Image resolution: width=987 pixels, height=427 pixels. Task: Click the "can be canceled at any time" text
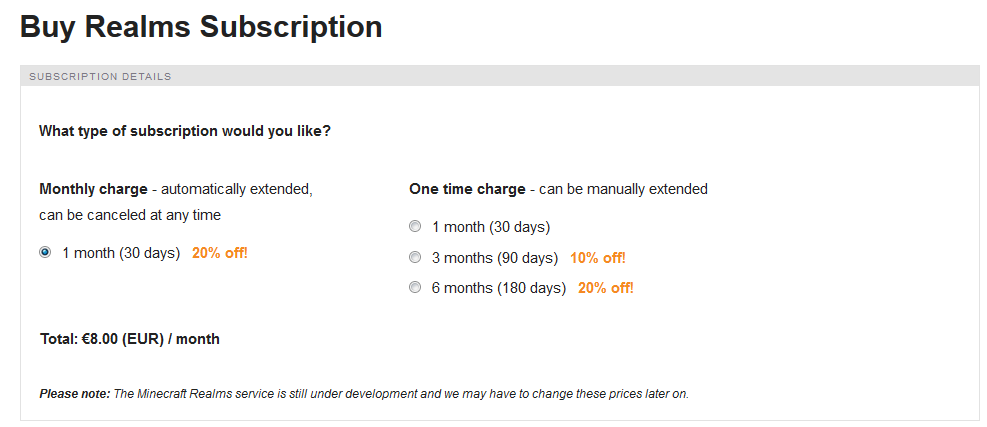130,214
